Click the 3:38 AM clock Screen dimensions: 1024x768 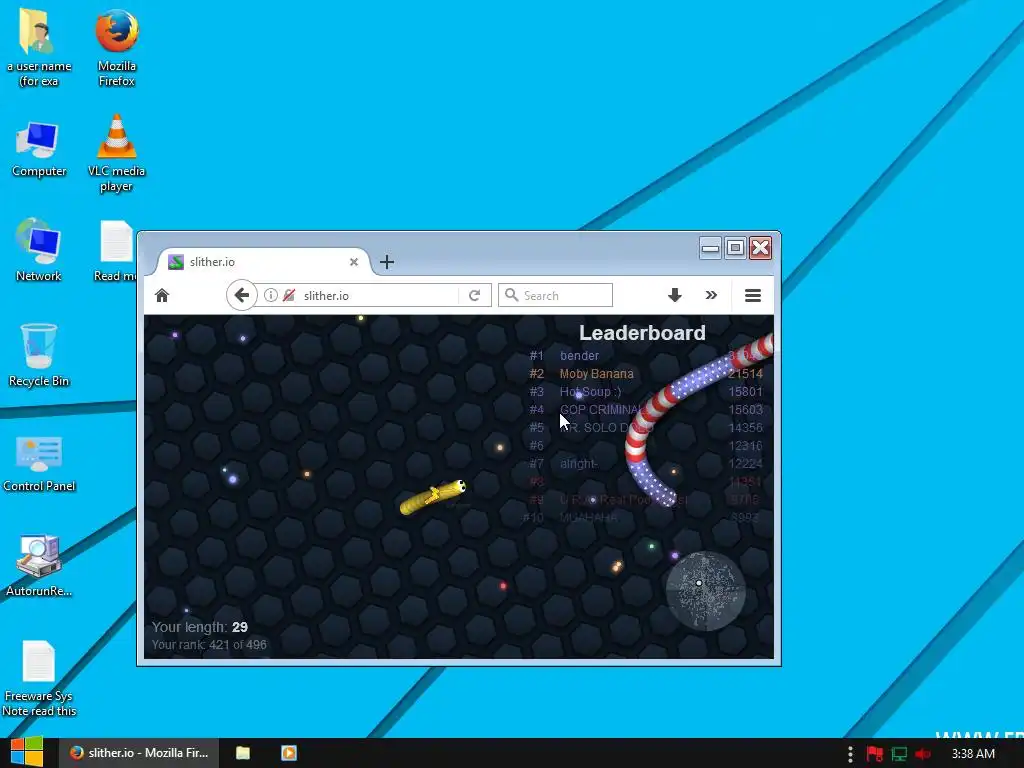(x=973, y=754)
